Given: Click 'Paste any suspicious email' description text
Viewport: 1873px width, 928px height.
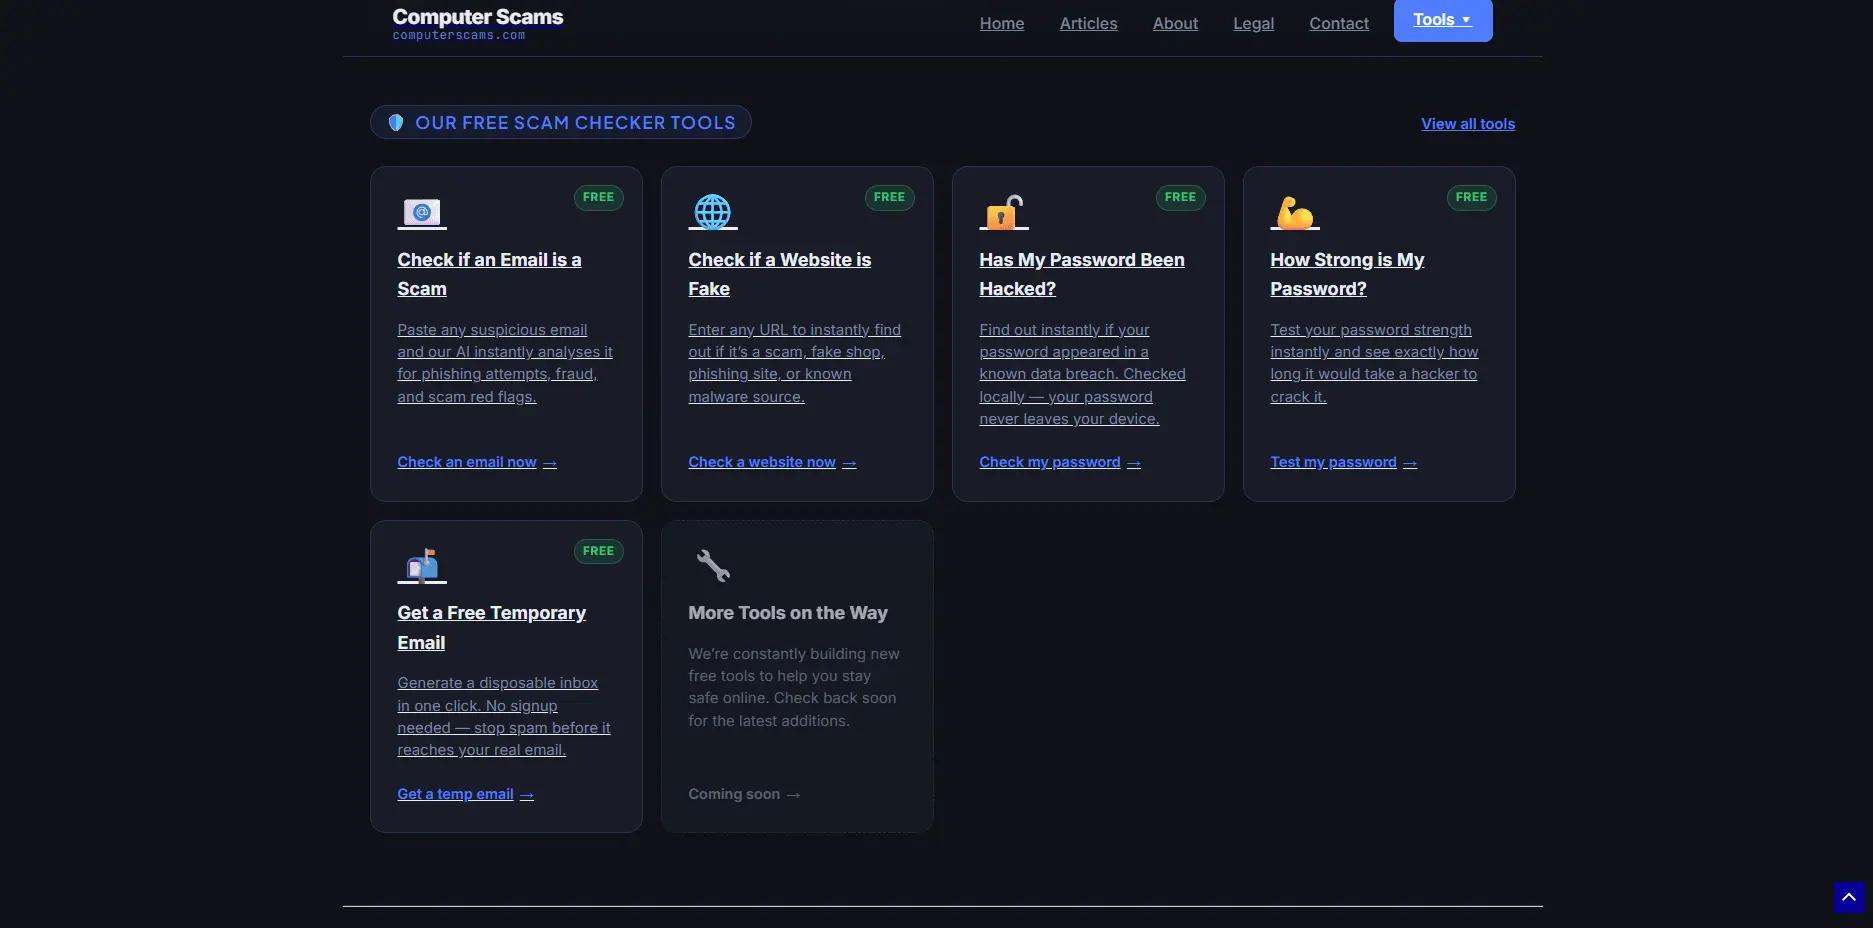Looking at the screenshot, I should (505, 363).
